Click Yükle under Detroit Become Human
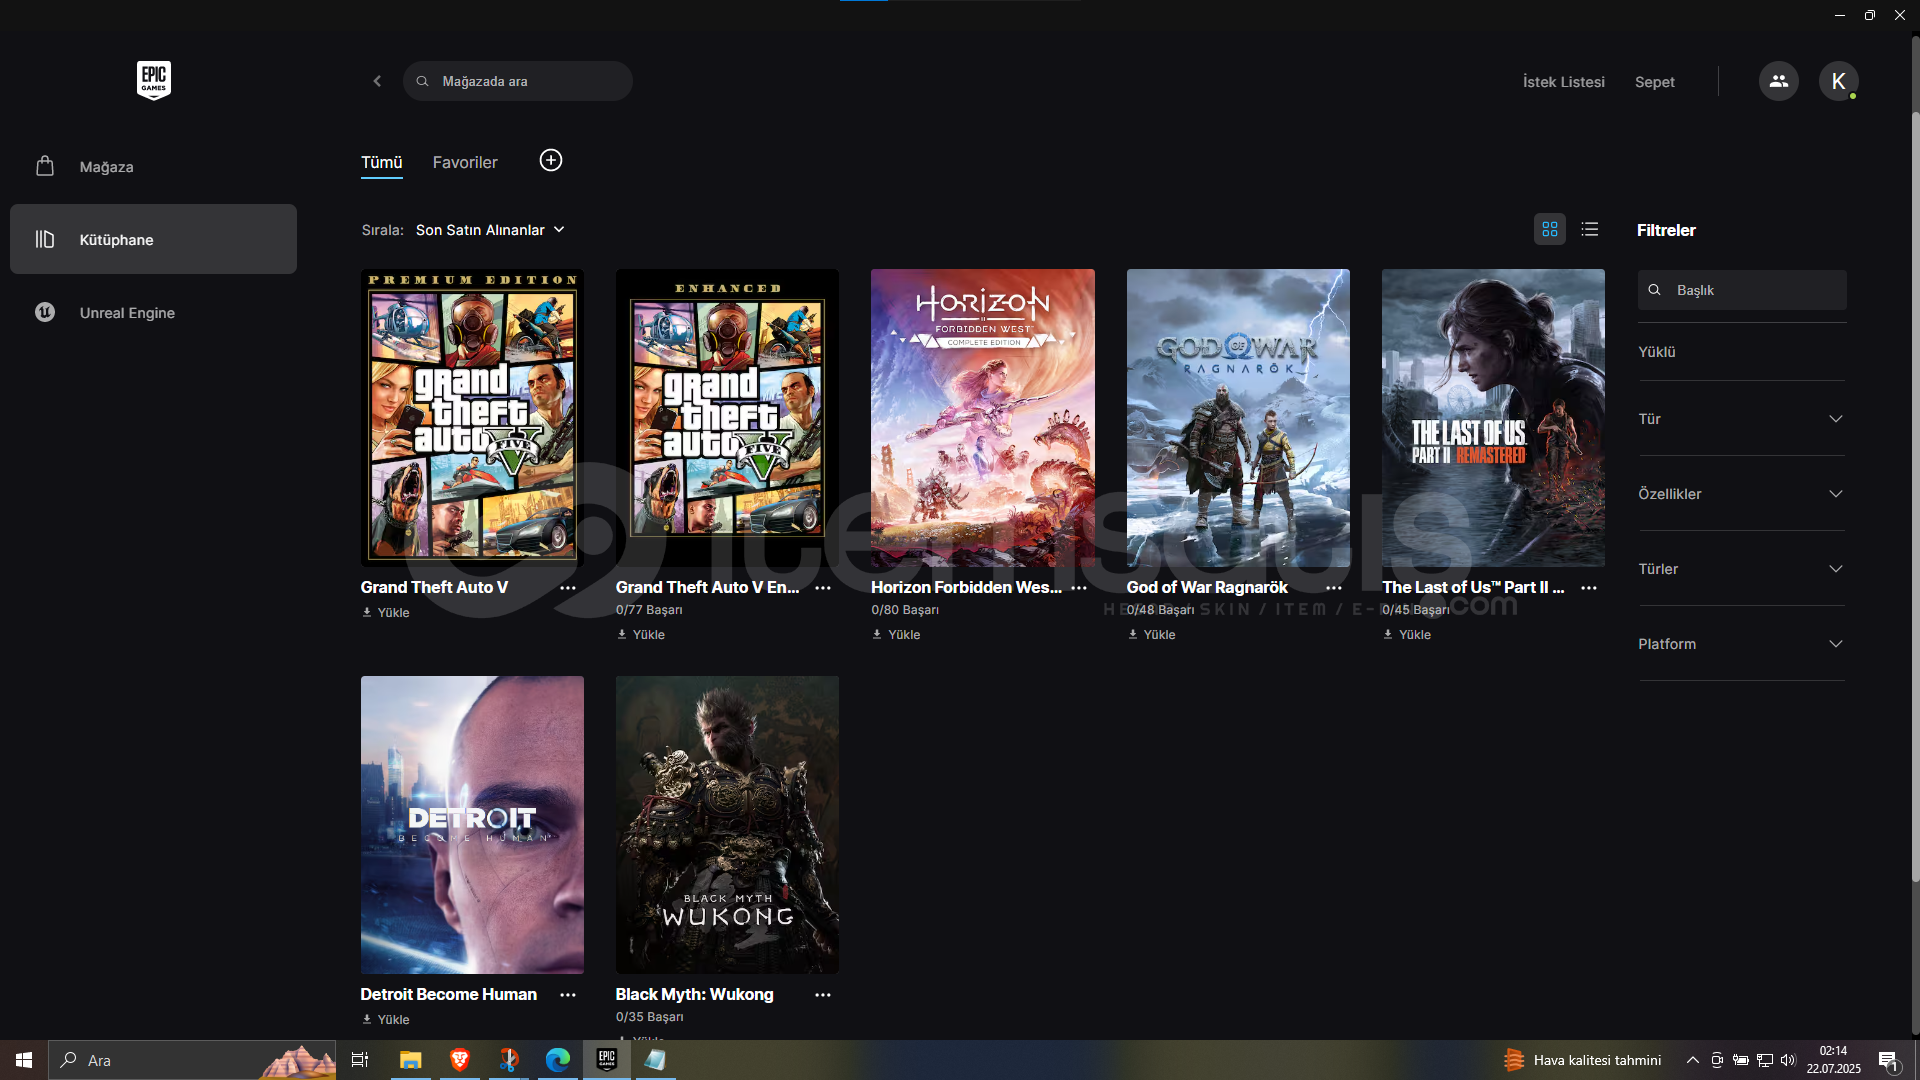 (x=386, y=1020)
